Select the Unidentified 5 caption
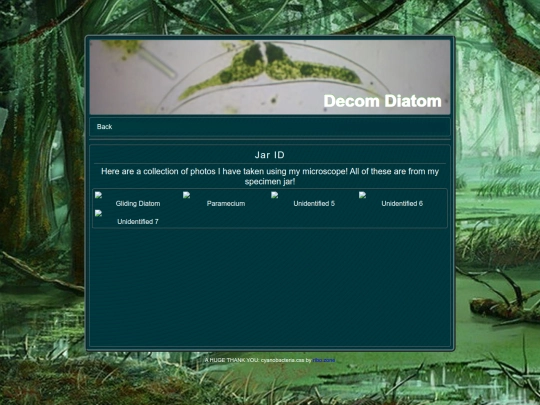This screenshot has height=405, width=540. click(314, 204)
